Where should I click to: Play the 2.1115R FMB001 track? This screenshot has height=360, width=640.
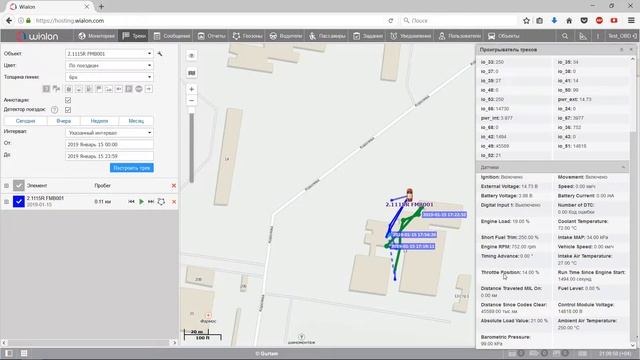pos(141,202)
